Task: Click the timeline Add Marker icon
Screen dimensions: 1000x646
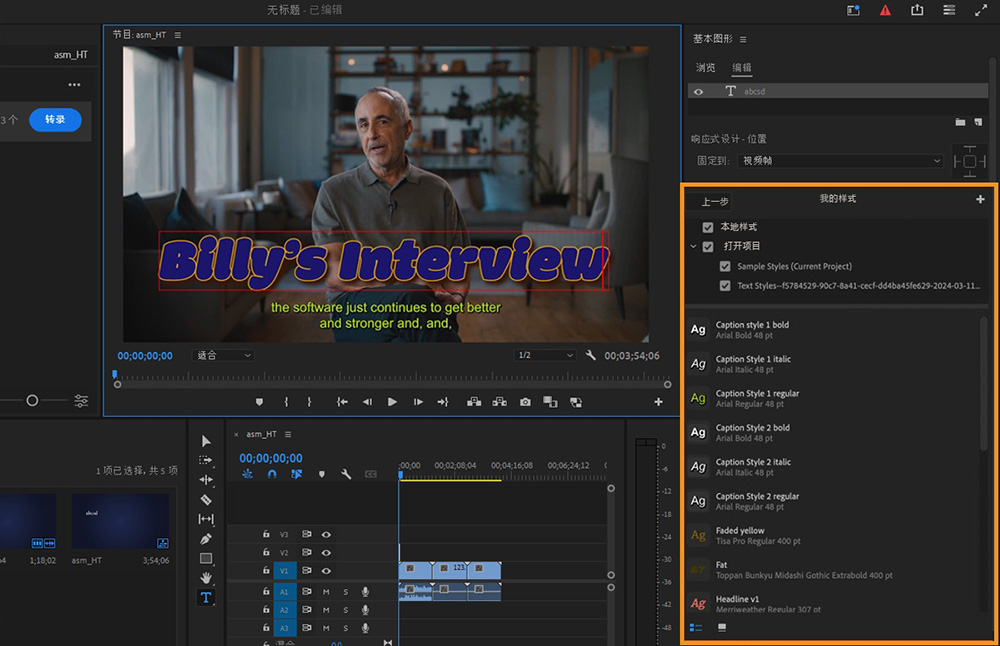Action: 321,474
